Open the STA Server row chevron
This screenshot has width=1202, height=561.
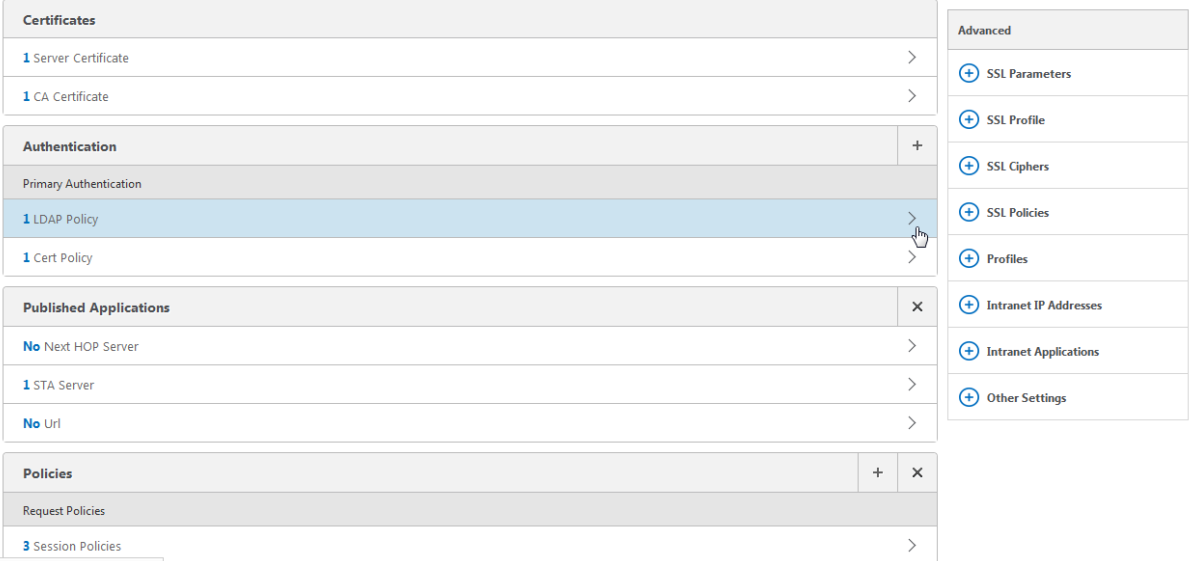tap(911, 384)
